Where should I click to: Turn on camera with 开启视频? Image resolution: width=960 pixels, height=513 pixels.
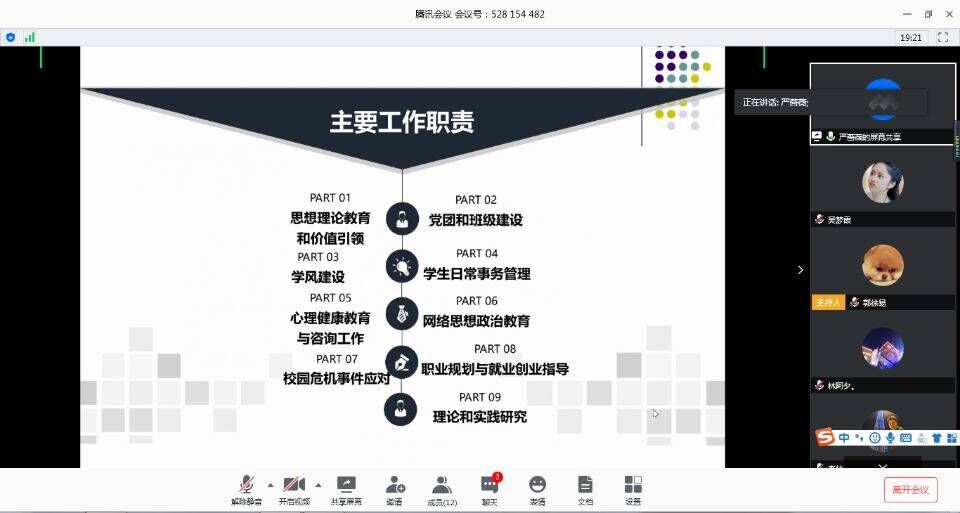(x=294, y=489)
